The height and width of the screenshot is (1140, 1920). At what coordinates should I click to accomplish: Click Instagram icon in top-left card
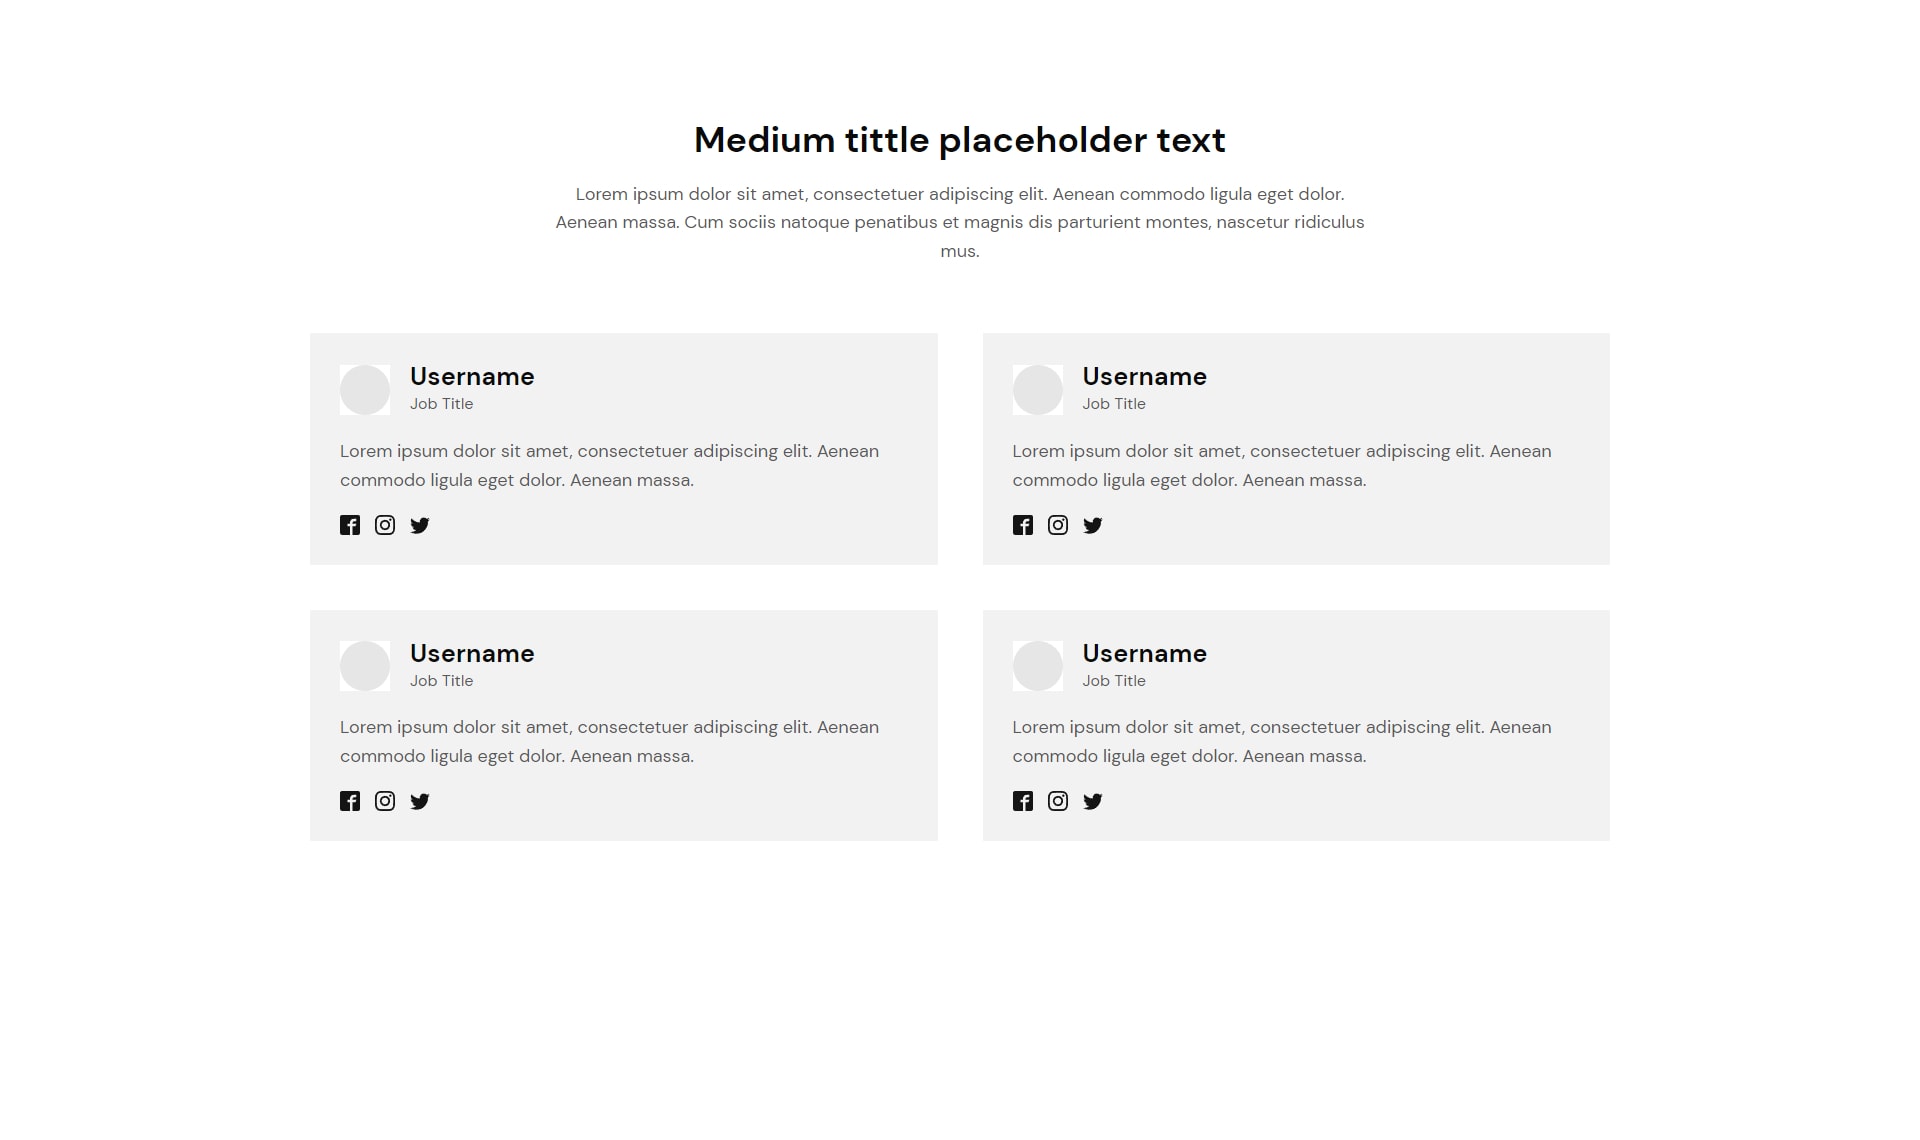point(385,525)
